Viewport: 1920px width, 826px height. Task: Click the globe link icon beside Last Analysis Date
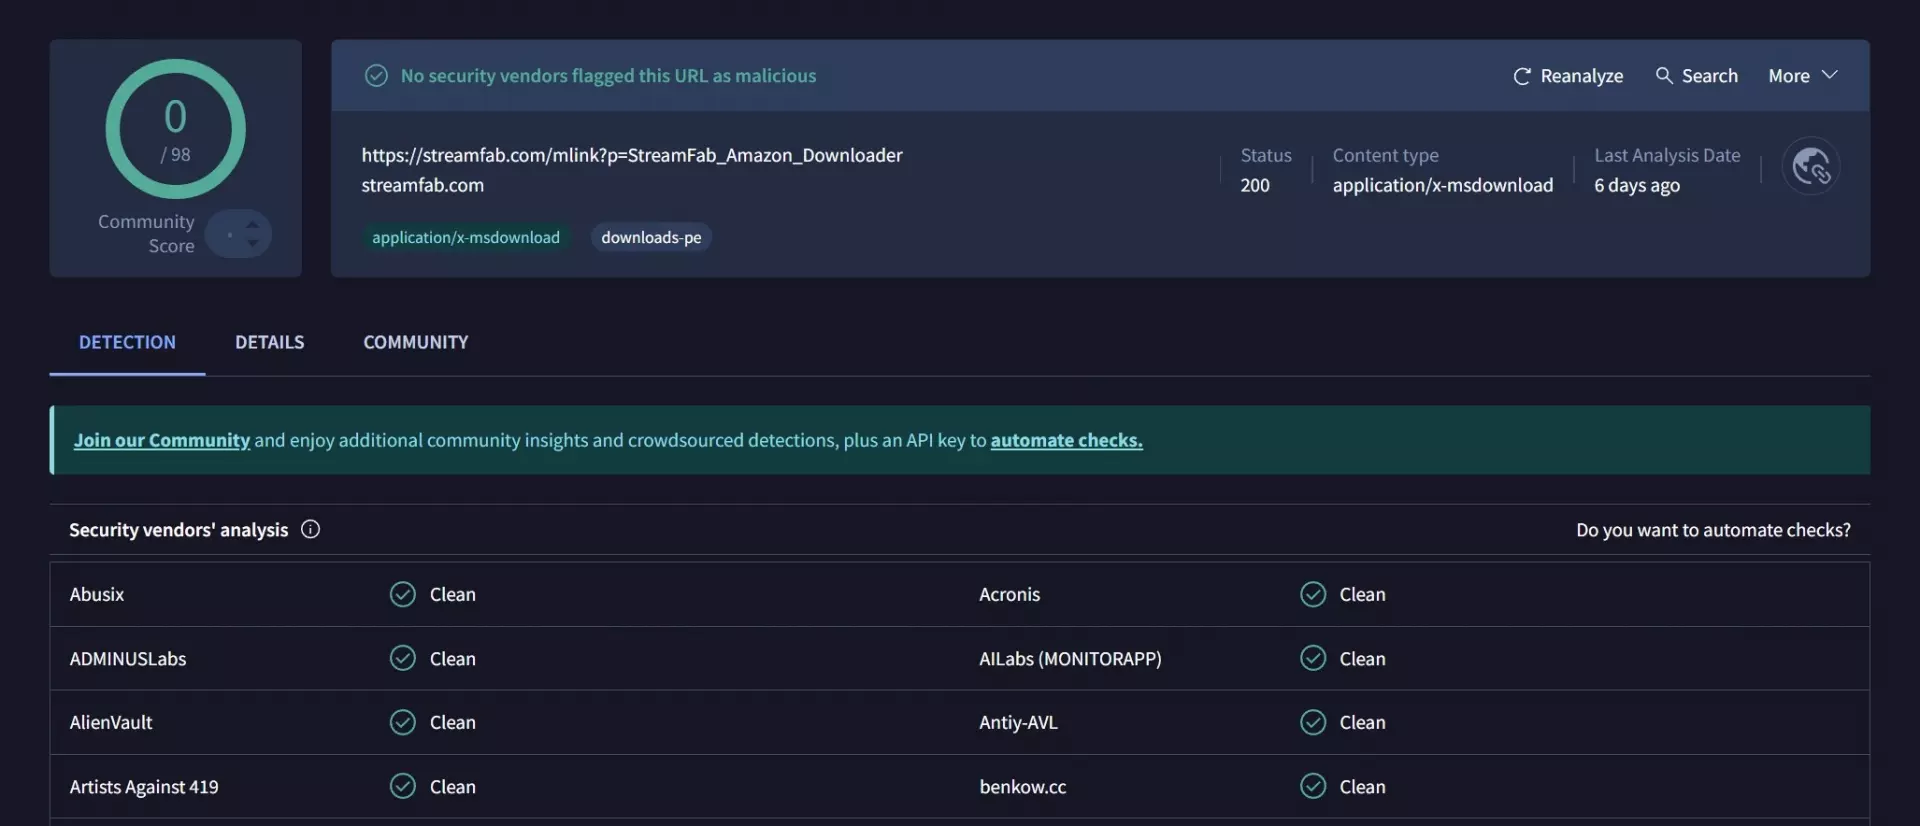(x=1811, y=166)
